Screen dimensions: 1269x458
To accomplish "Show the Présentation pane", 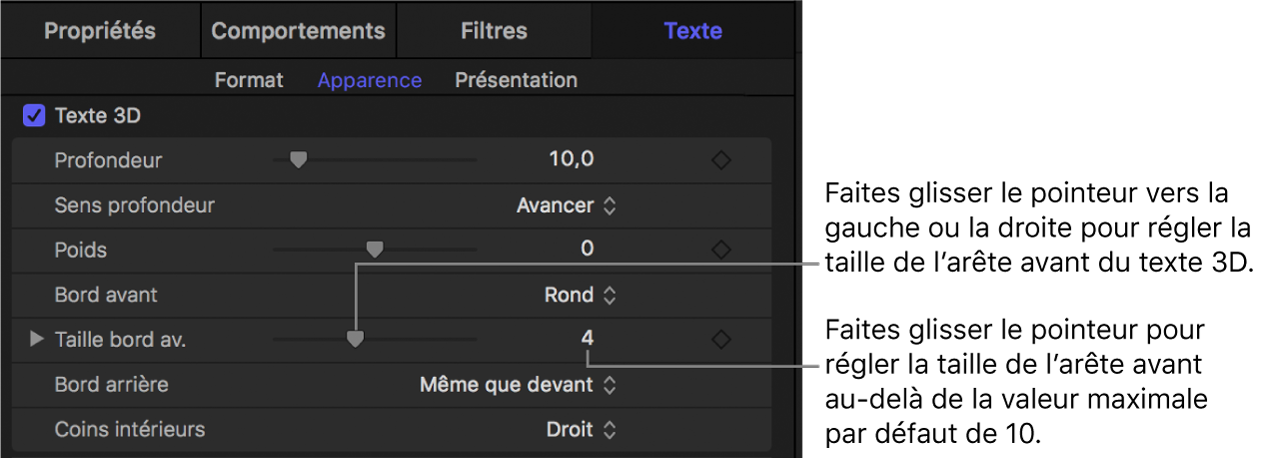I will pos(516,80).
